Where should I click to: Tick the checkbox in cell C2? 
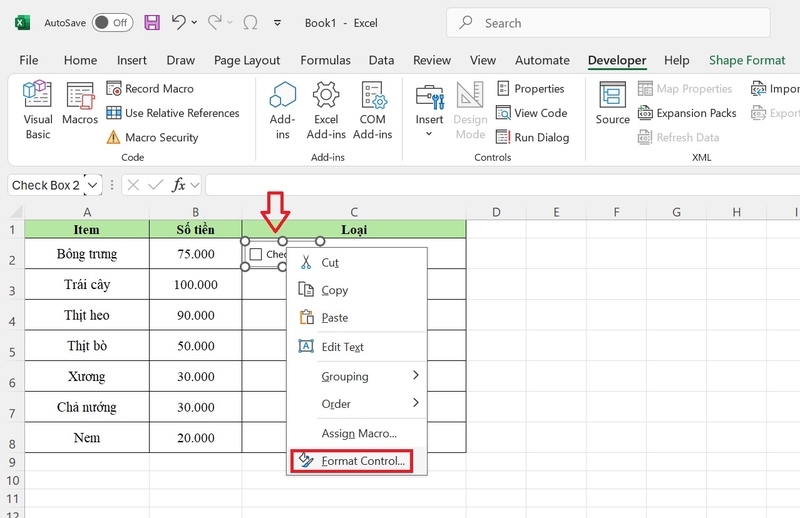pos(256,254)
